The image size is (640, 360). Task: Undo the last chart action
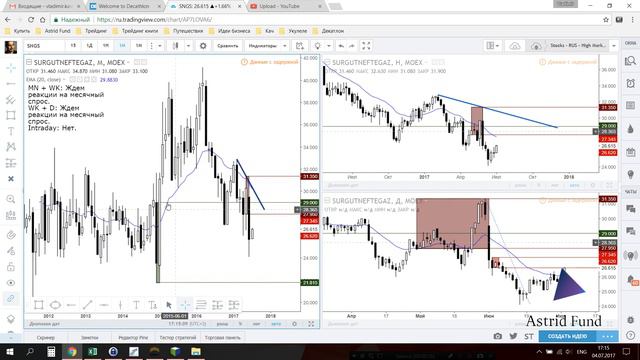[x=341, y=46]
